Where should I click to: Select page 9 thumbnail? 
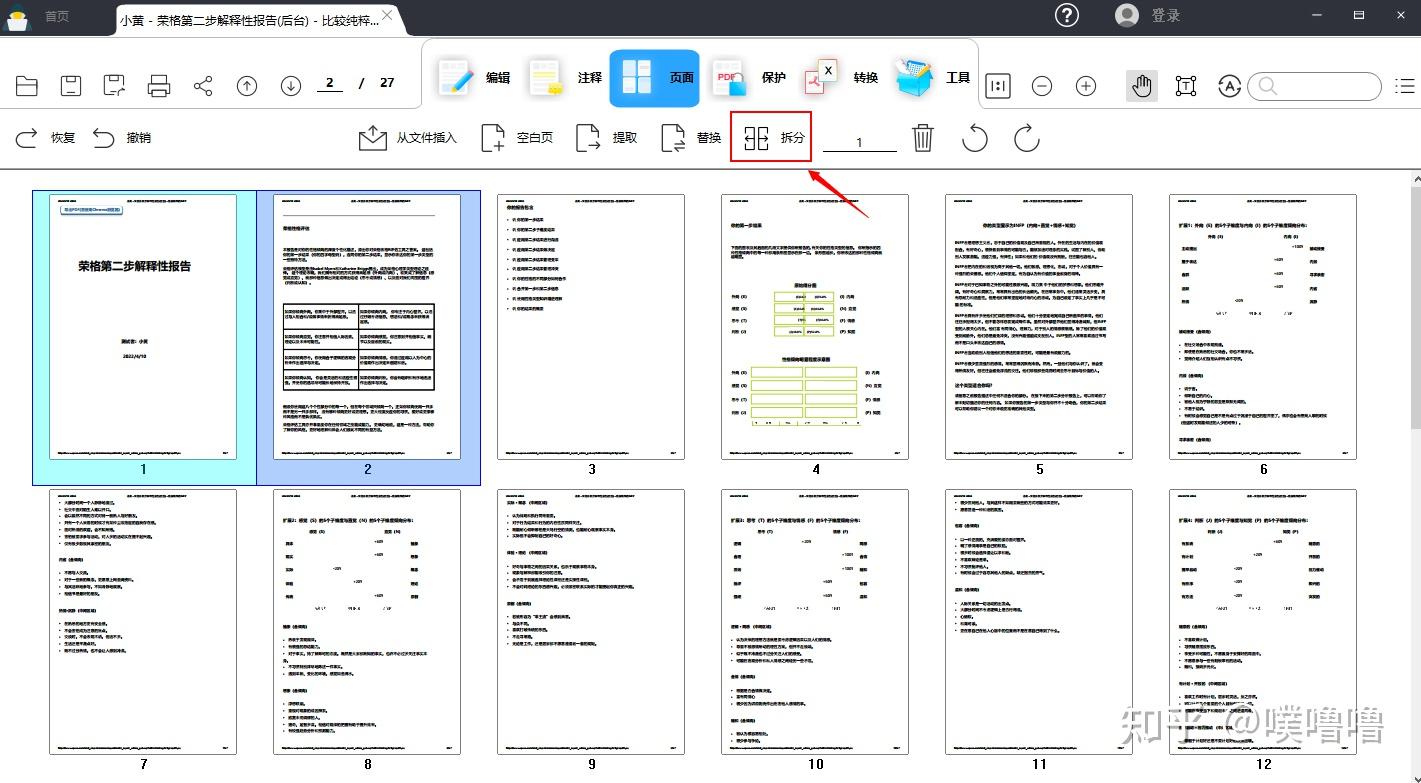click(591, 621)
